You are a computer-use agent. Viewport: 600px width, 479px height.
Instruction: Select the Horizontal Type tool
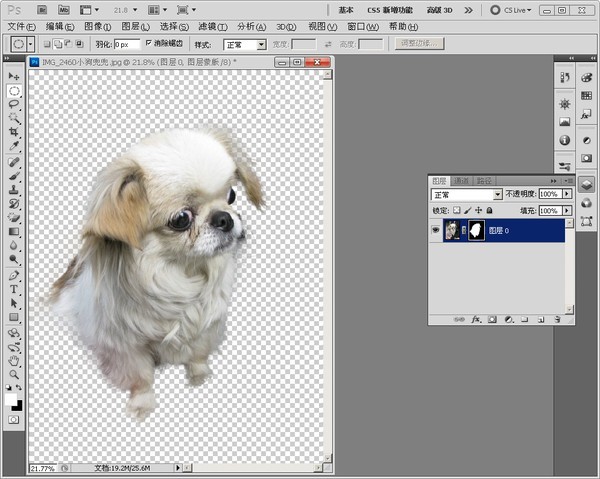pyautogui.click(x=14, y=289)
